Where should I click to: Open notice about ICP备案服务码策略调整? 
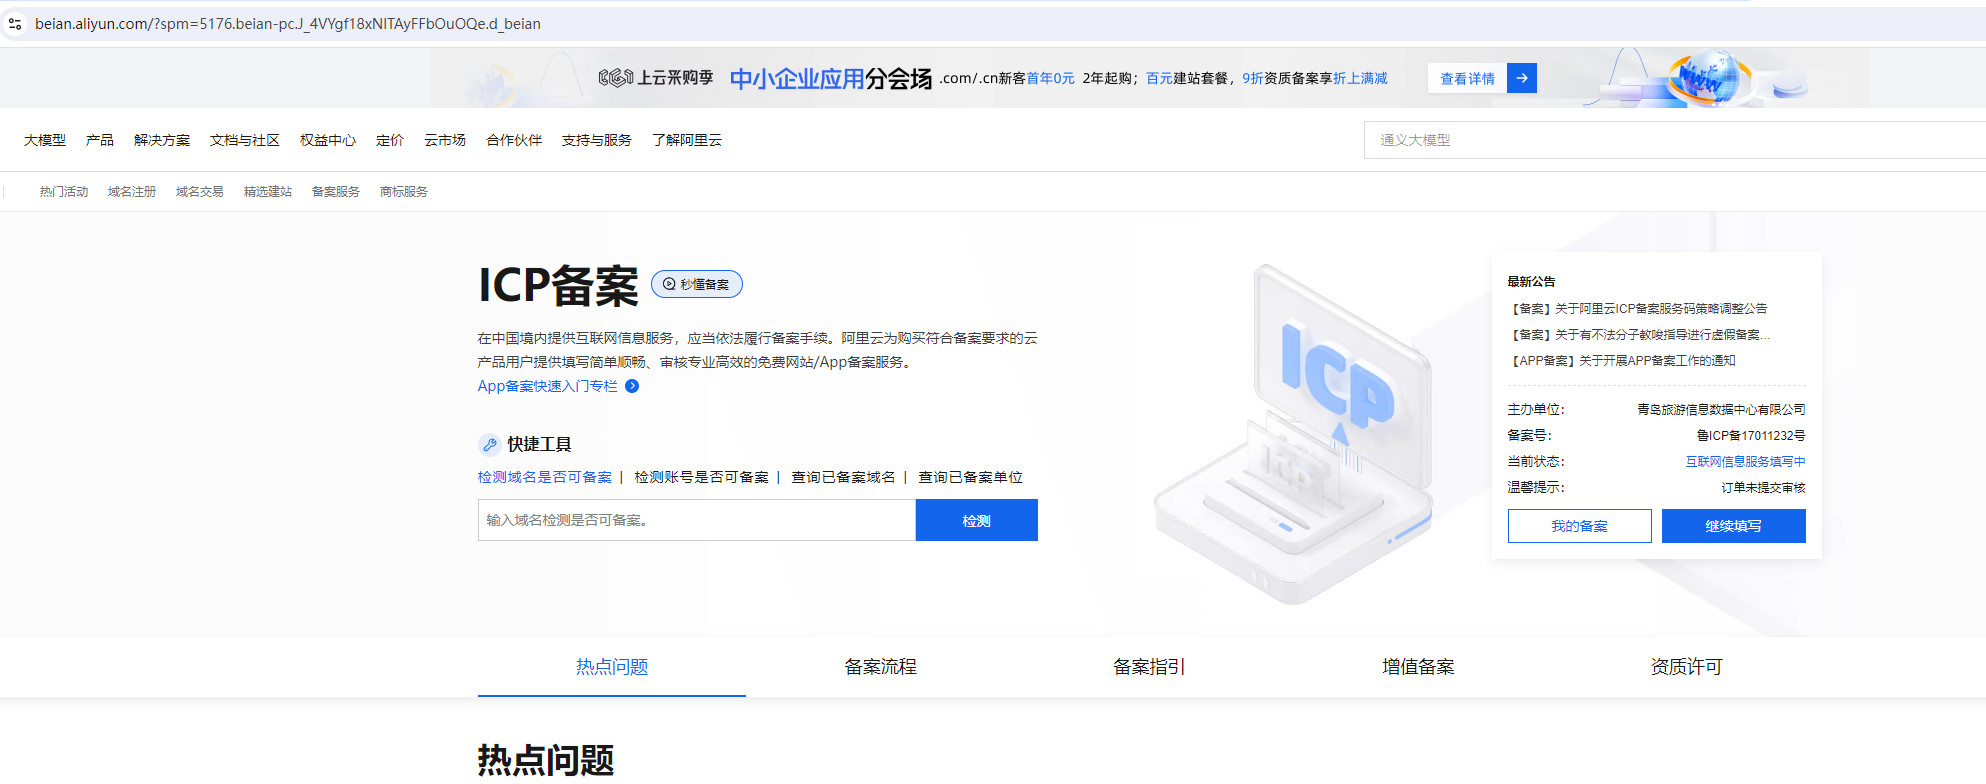pyautogui.click(x=1638, y=309)
